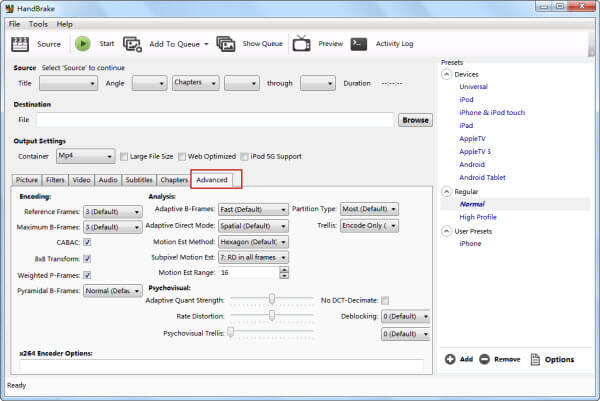
Task: Open the first Deblocking dropdown
Action: point(406,316)
